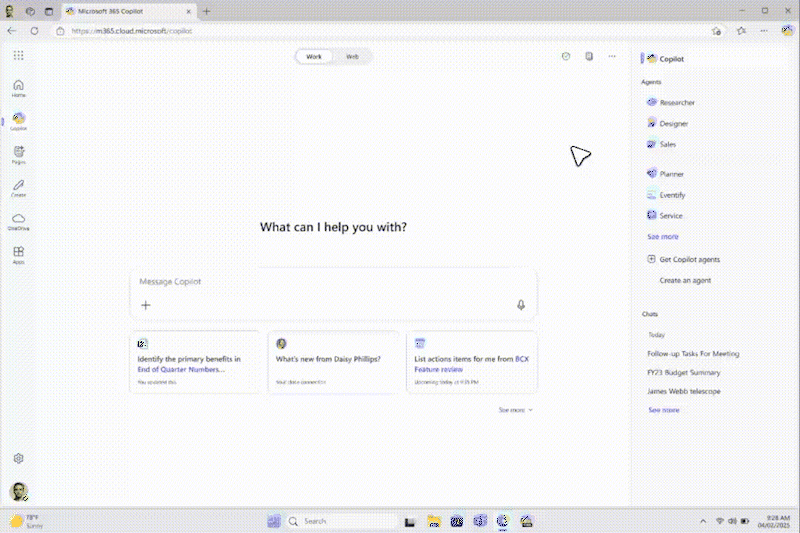Open James Webb telescope chat

pos(684,391)
